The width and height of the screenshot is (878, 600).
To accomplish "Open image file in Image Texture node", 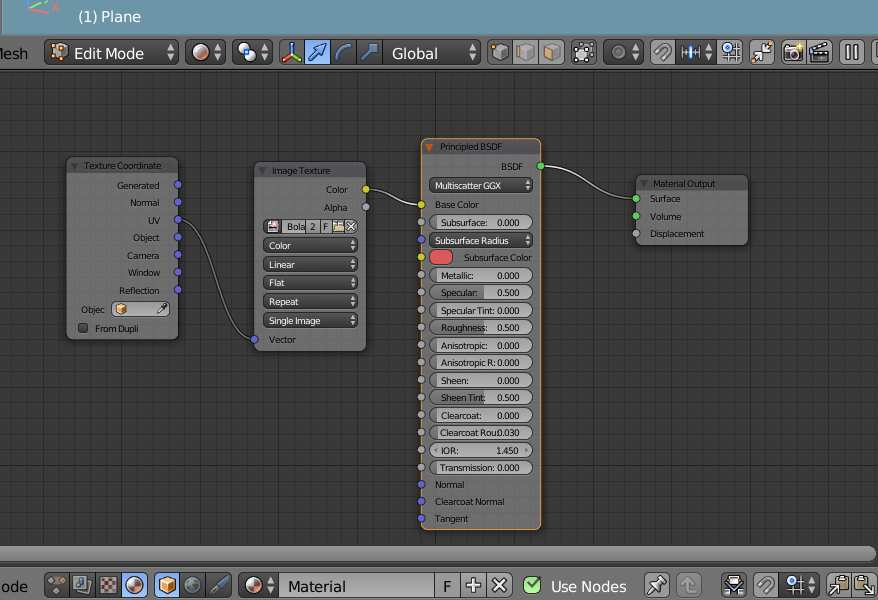I will tap(338, 227).
